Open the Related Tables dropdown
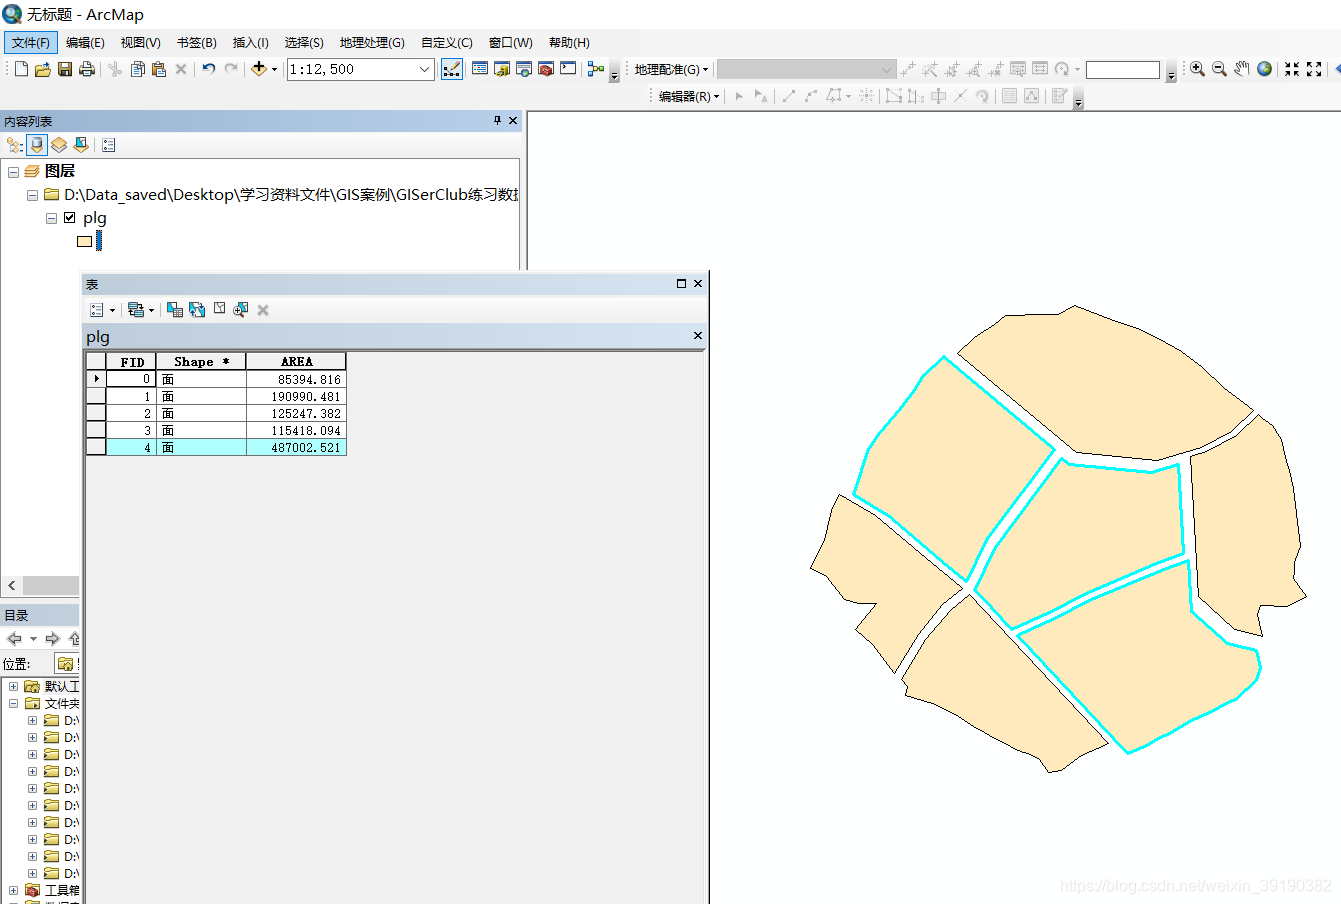1341x904 pixels. (141, 310)
